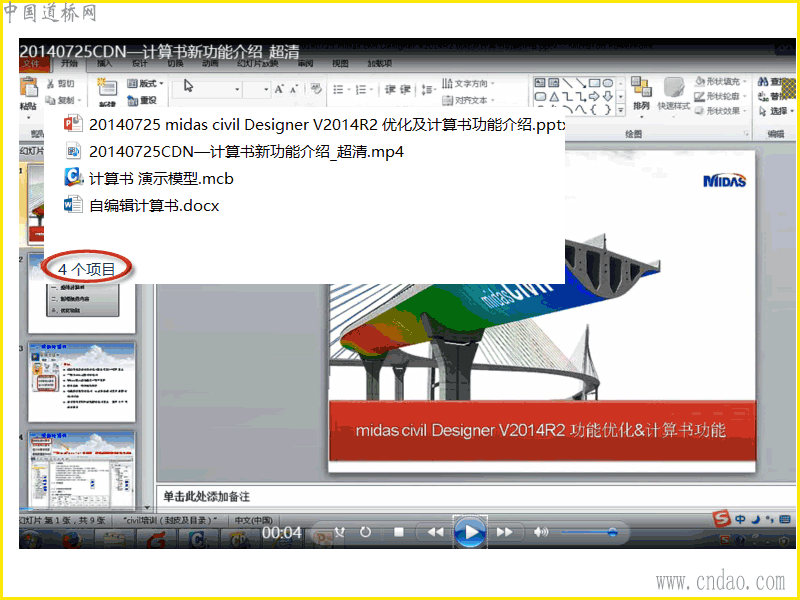Click the Increase Font Size icon
The image size is (800, 600).
(x=279, y=89)
